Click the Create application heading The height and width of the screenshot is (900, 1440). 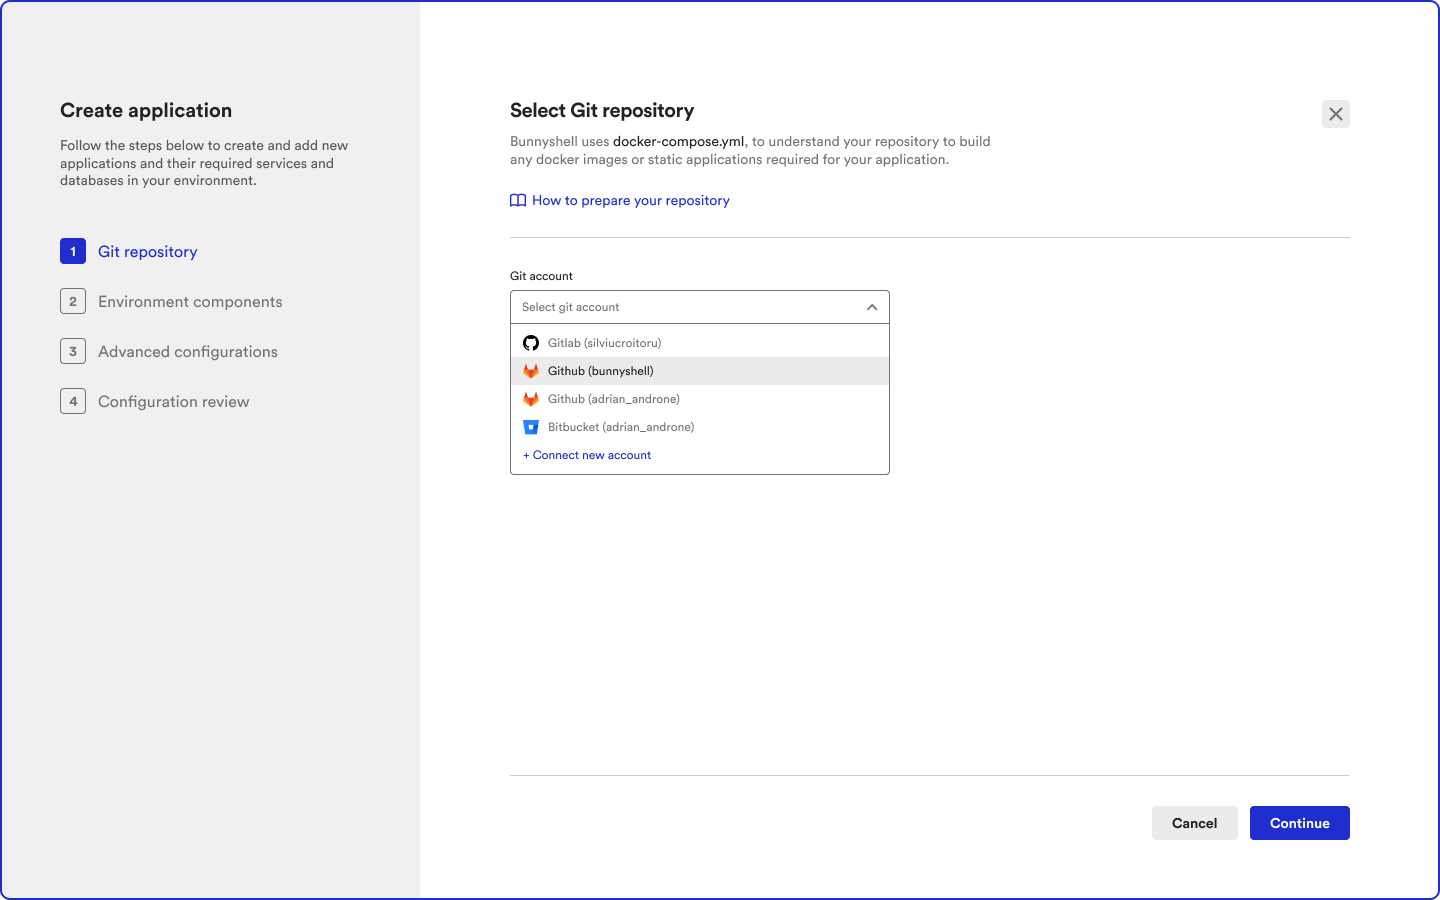pyautogui.click(x=146, y=110)
